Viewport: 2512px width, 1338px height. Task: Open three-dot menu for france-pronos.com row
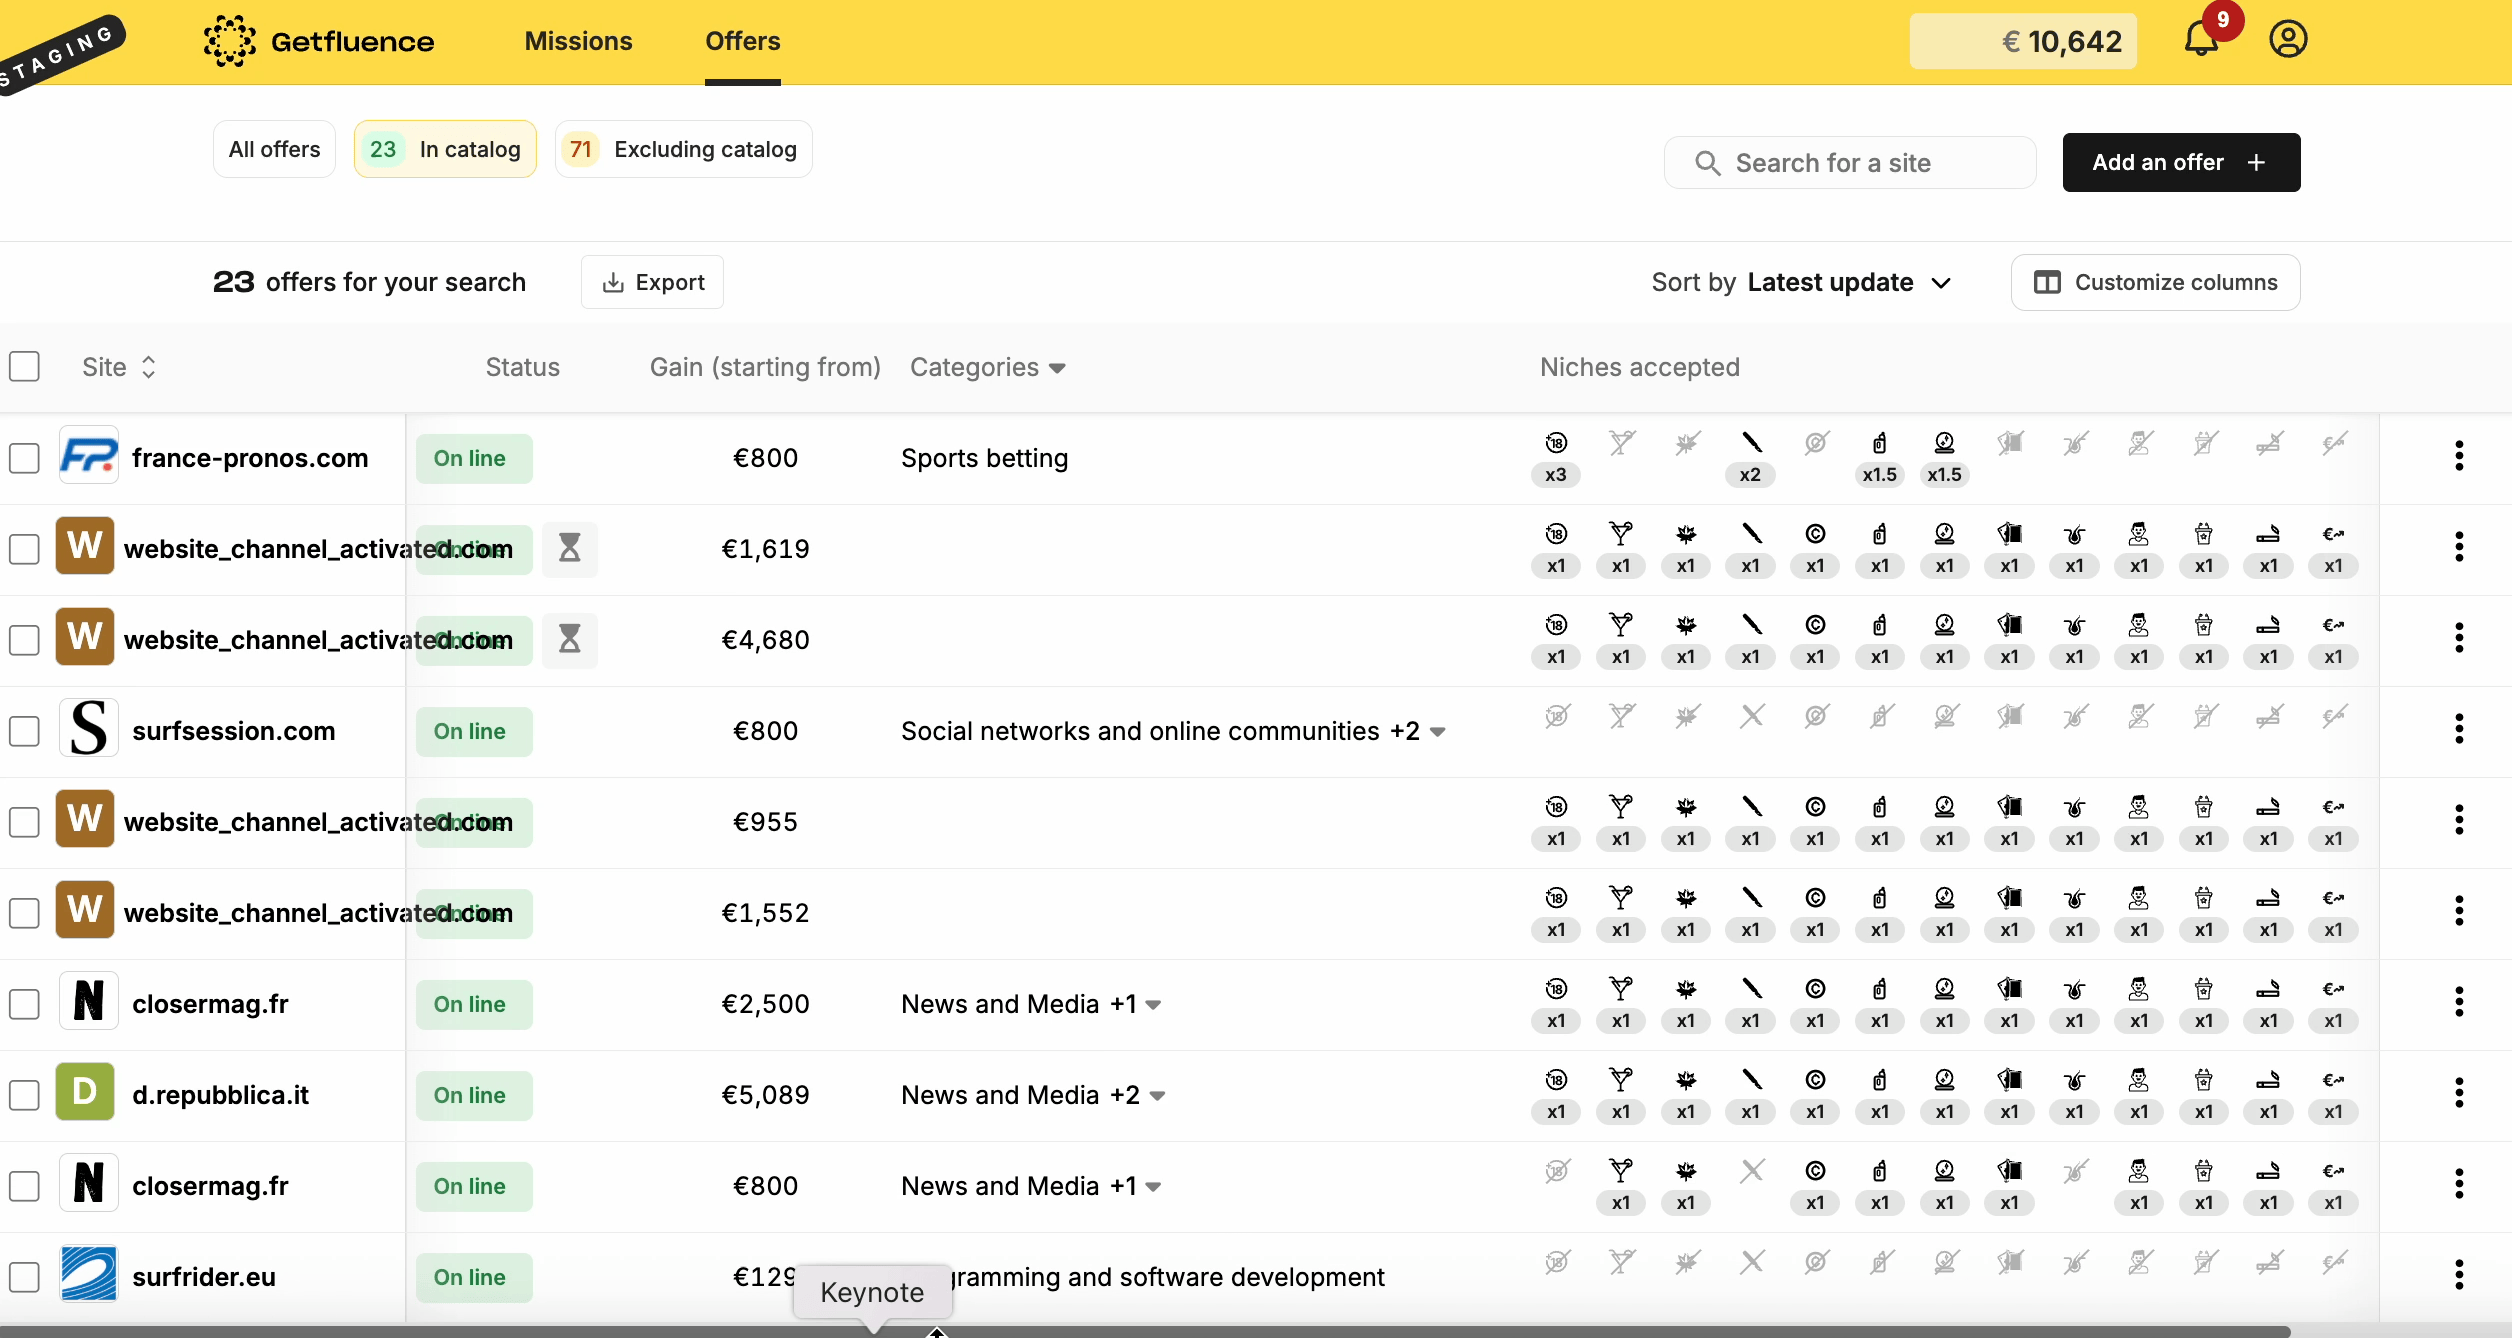[x=2459, y=457]
